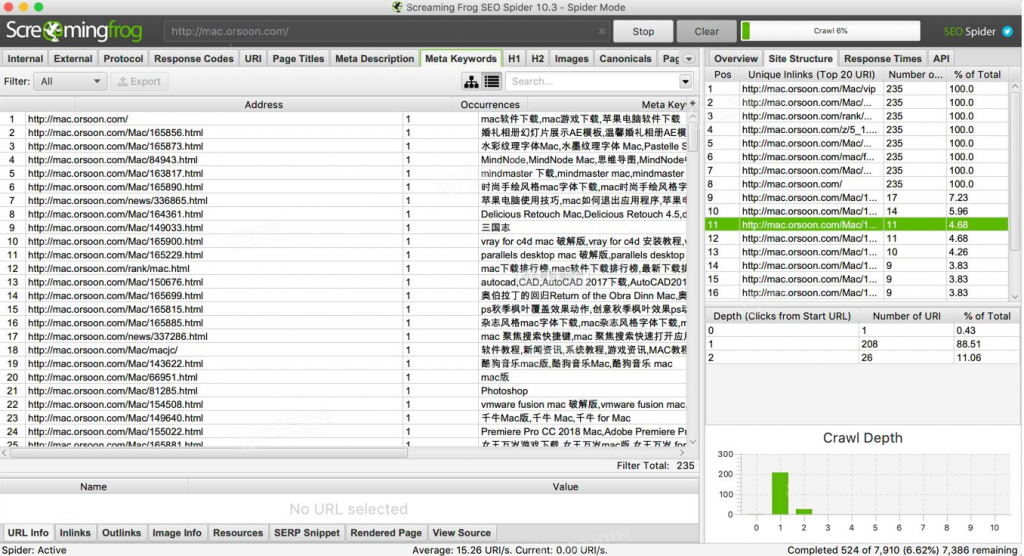Show more tabs via overflow arrow
This screenshot has width=1024, height=556.
688,59
